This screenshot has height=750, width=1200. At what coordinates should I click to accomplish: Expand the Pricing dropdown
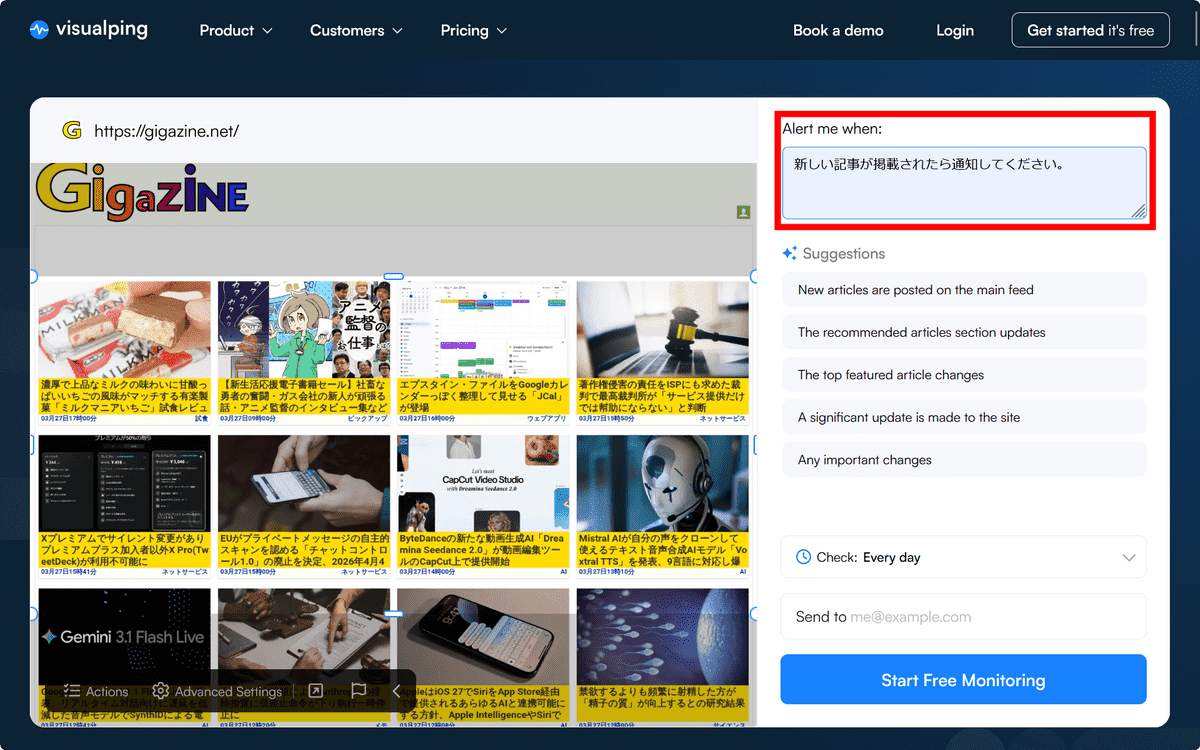point(474,30)
